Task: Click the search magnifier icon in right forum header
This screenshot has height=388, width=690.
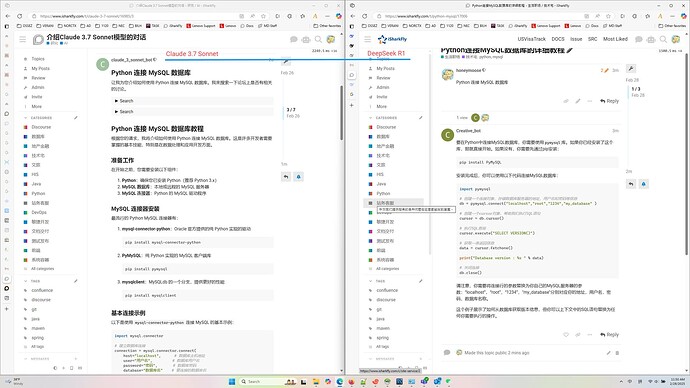Action: 663,39
